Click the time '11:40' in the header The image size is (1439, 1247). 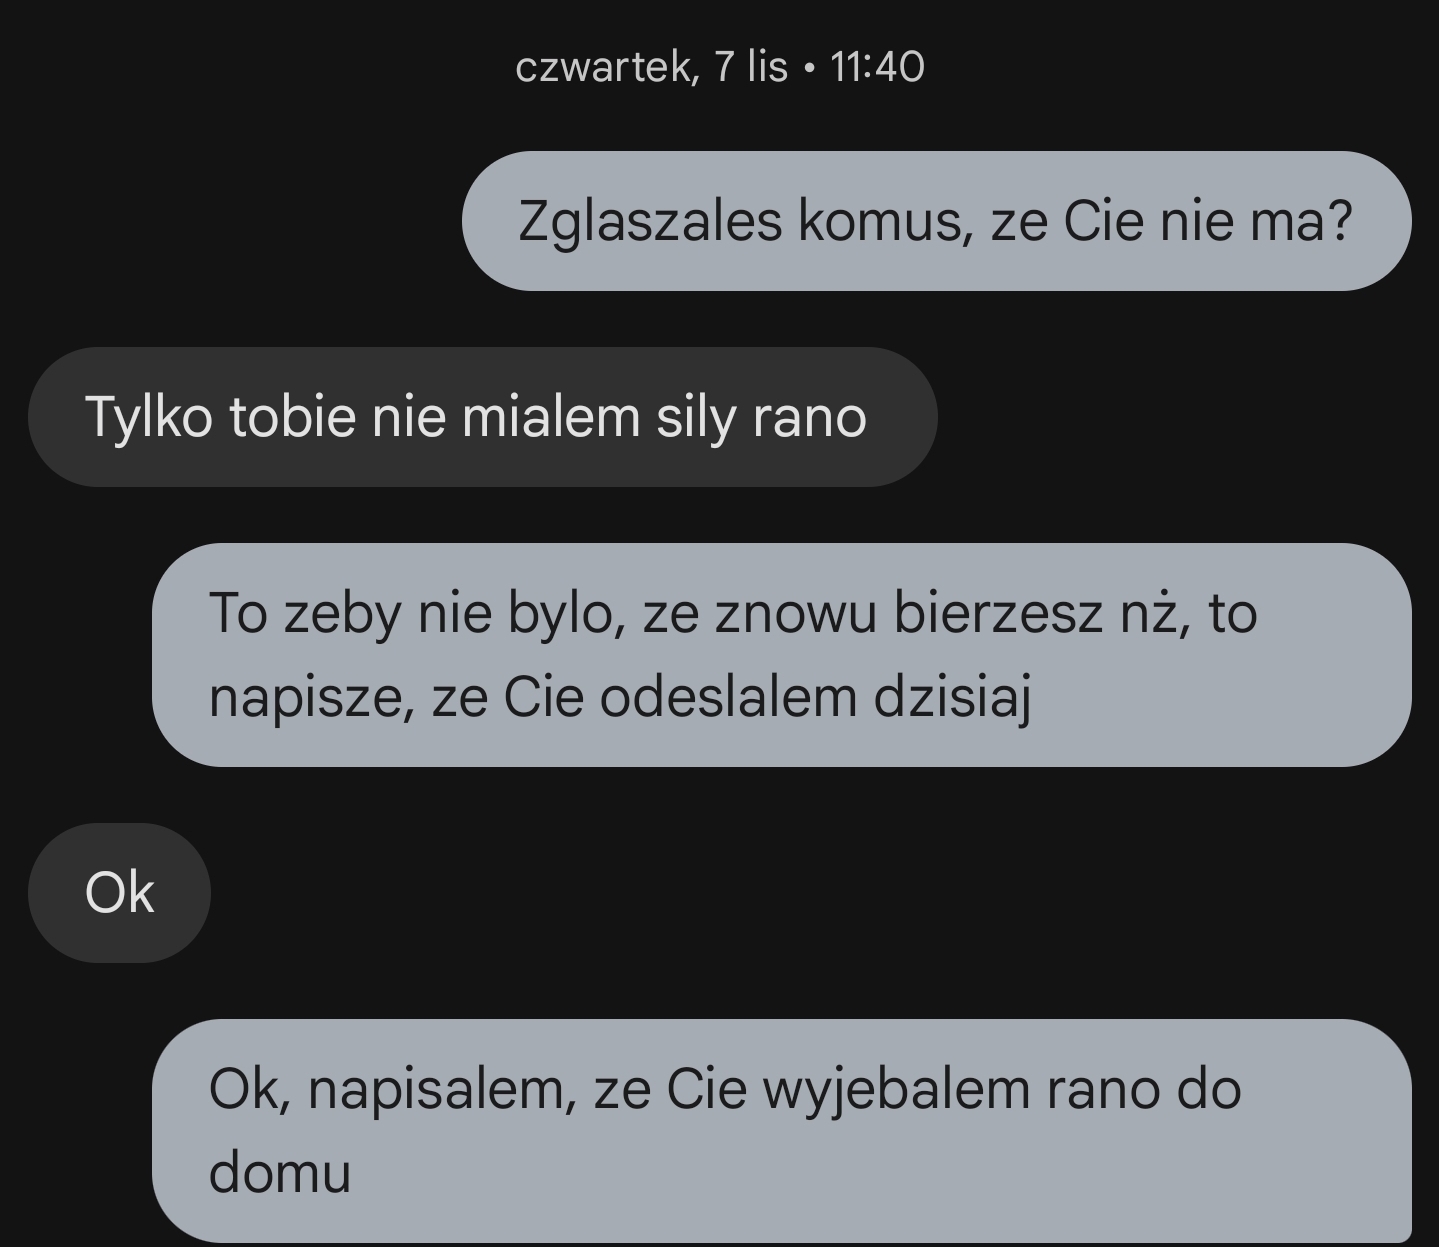click(876, 67)
